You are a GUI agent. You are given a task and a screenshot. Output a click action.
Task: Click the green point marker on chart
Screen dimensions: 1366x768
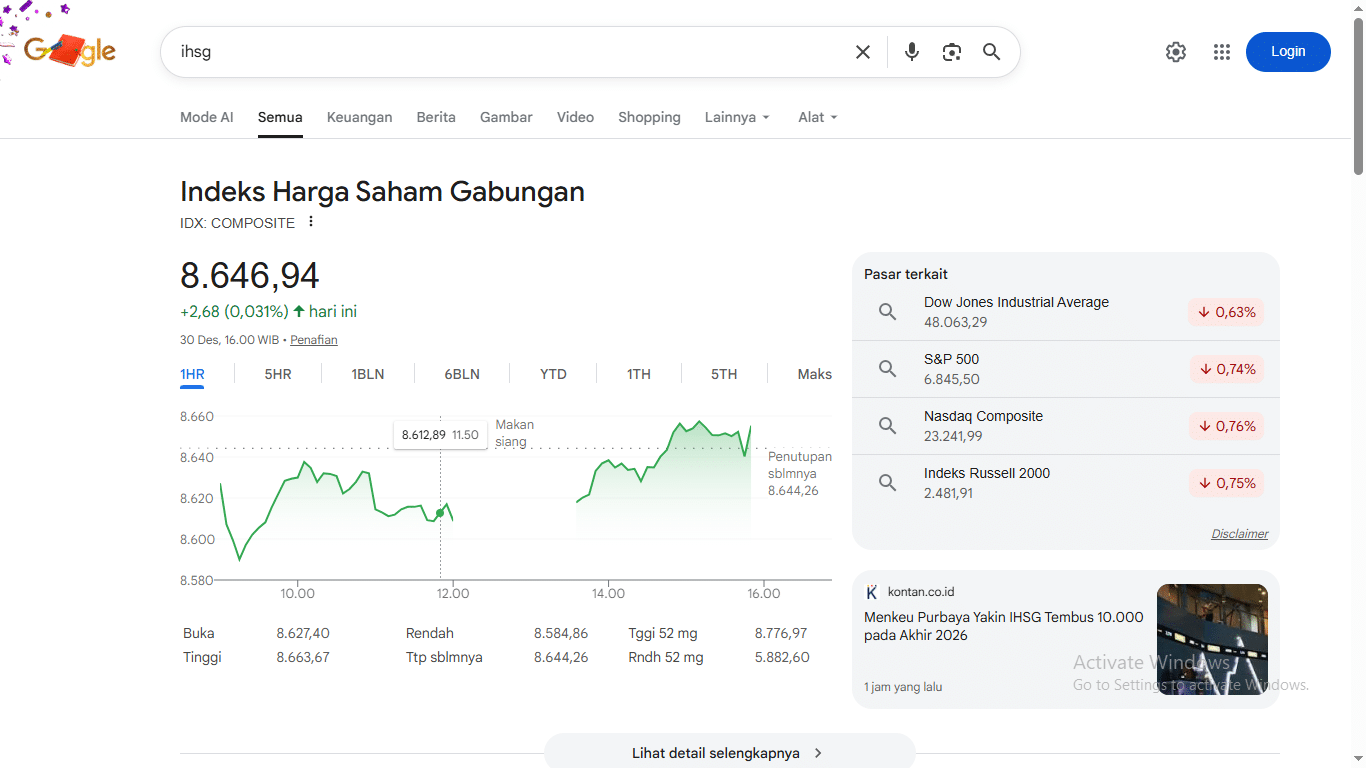tap(440, 513)
